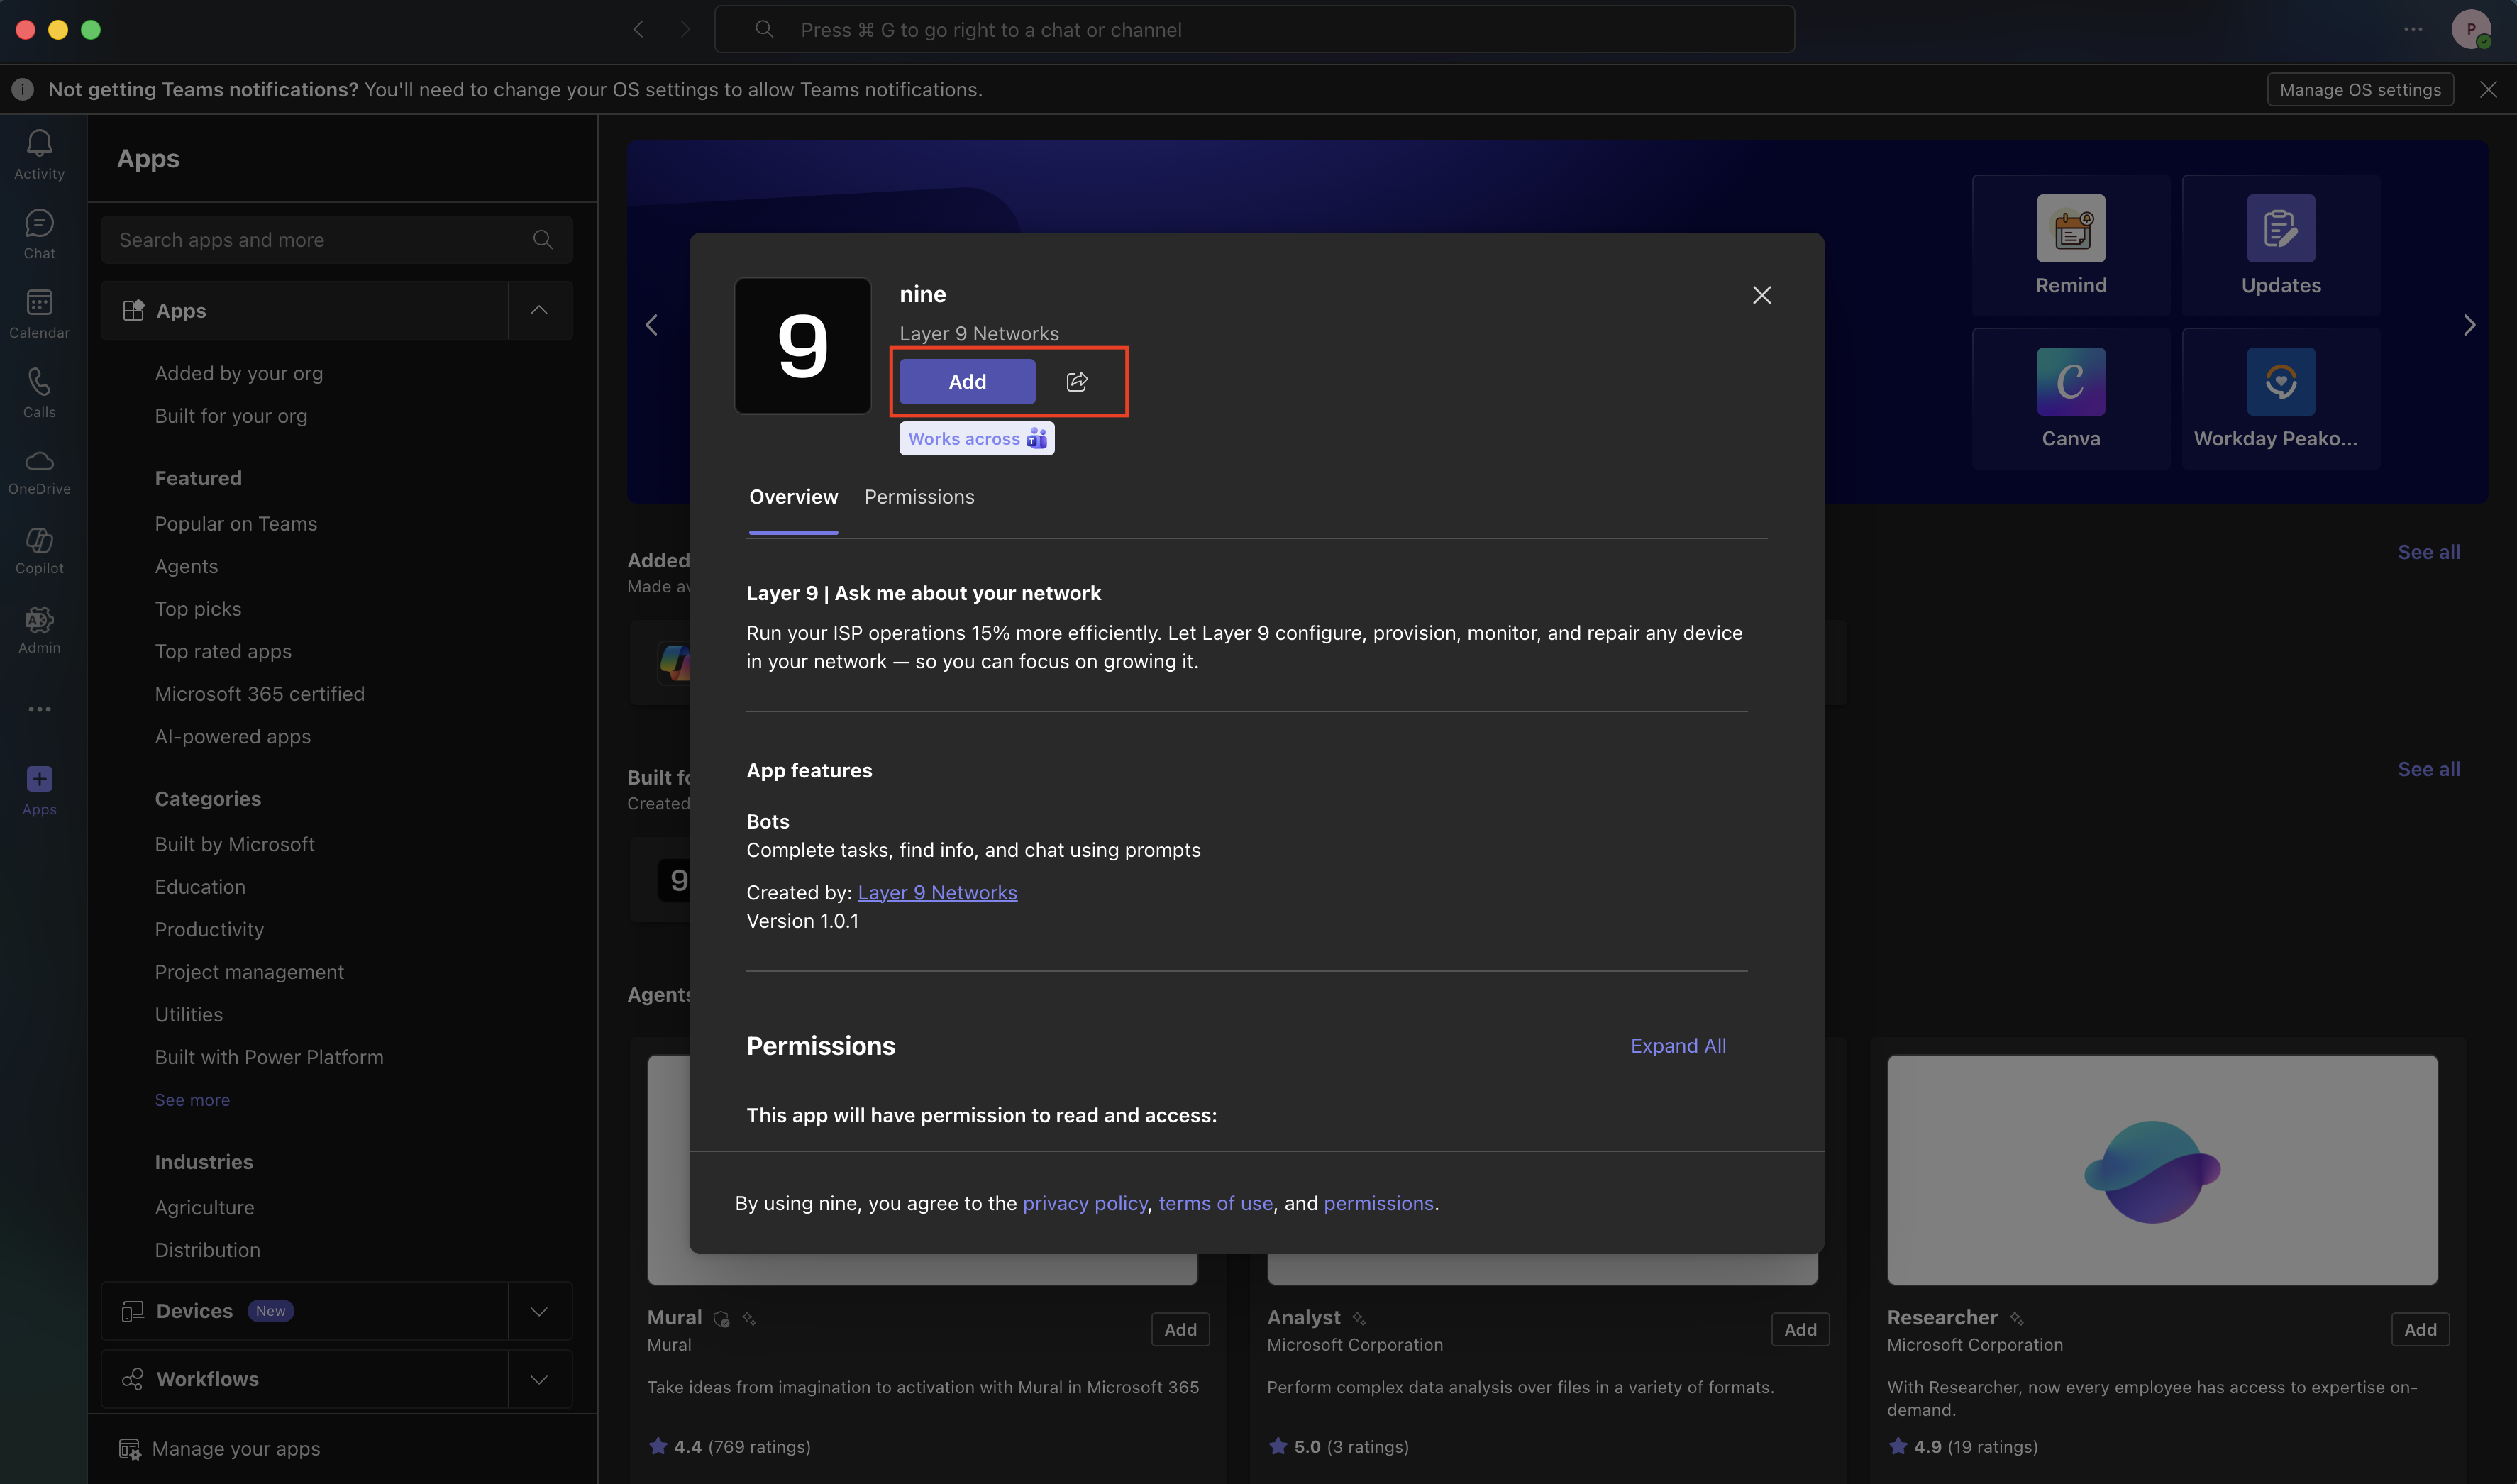The height and width of the screenshot is (1484, 2517).
Task: Add the Researcher agent
Action: coord(2420,1329)
